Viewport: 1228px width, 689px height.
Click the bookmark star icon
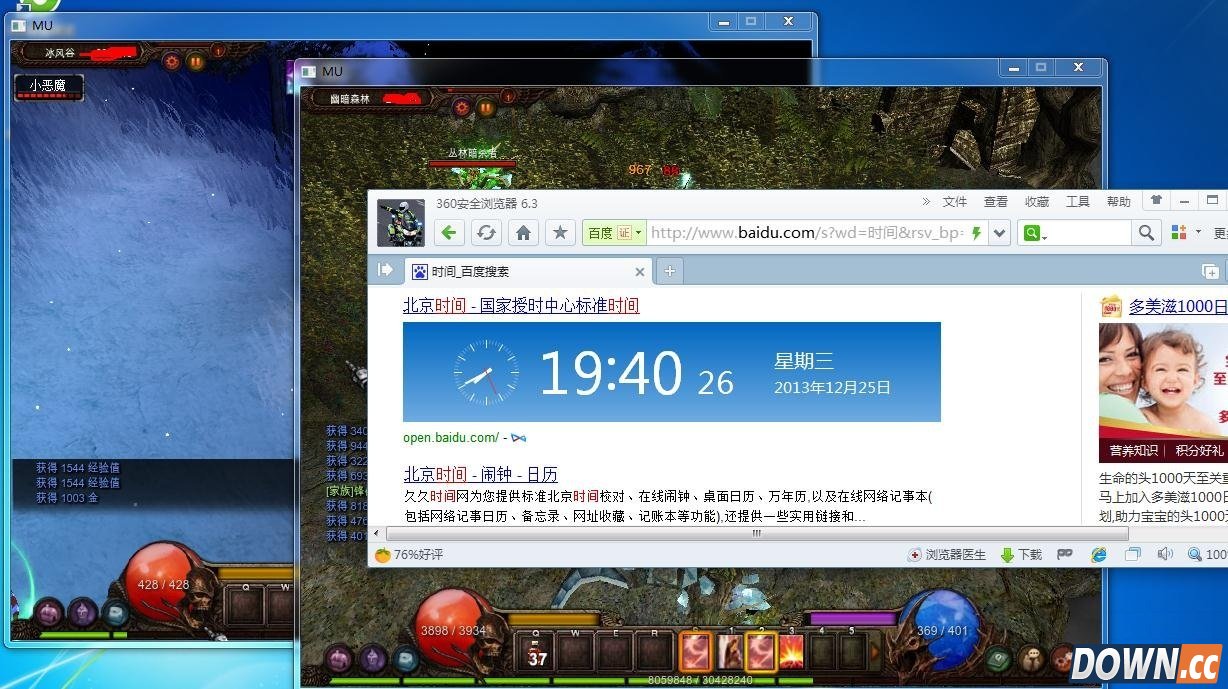point(560,232)
